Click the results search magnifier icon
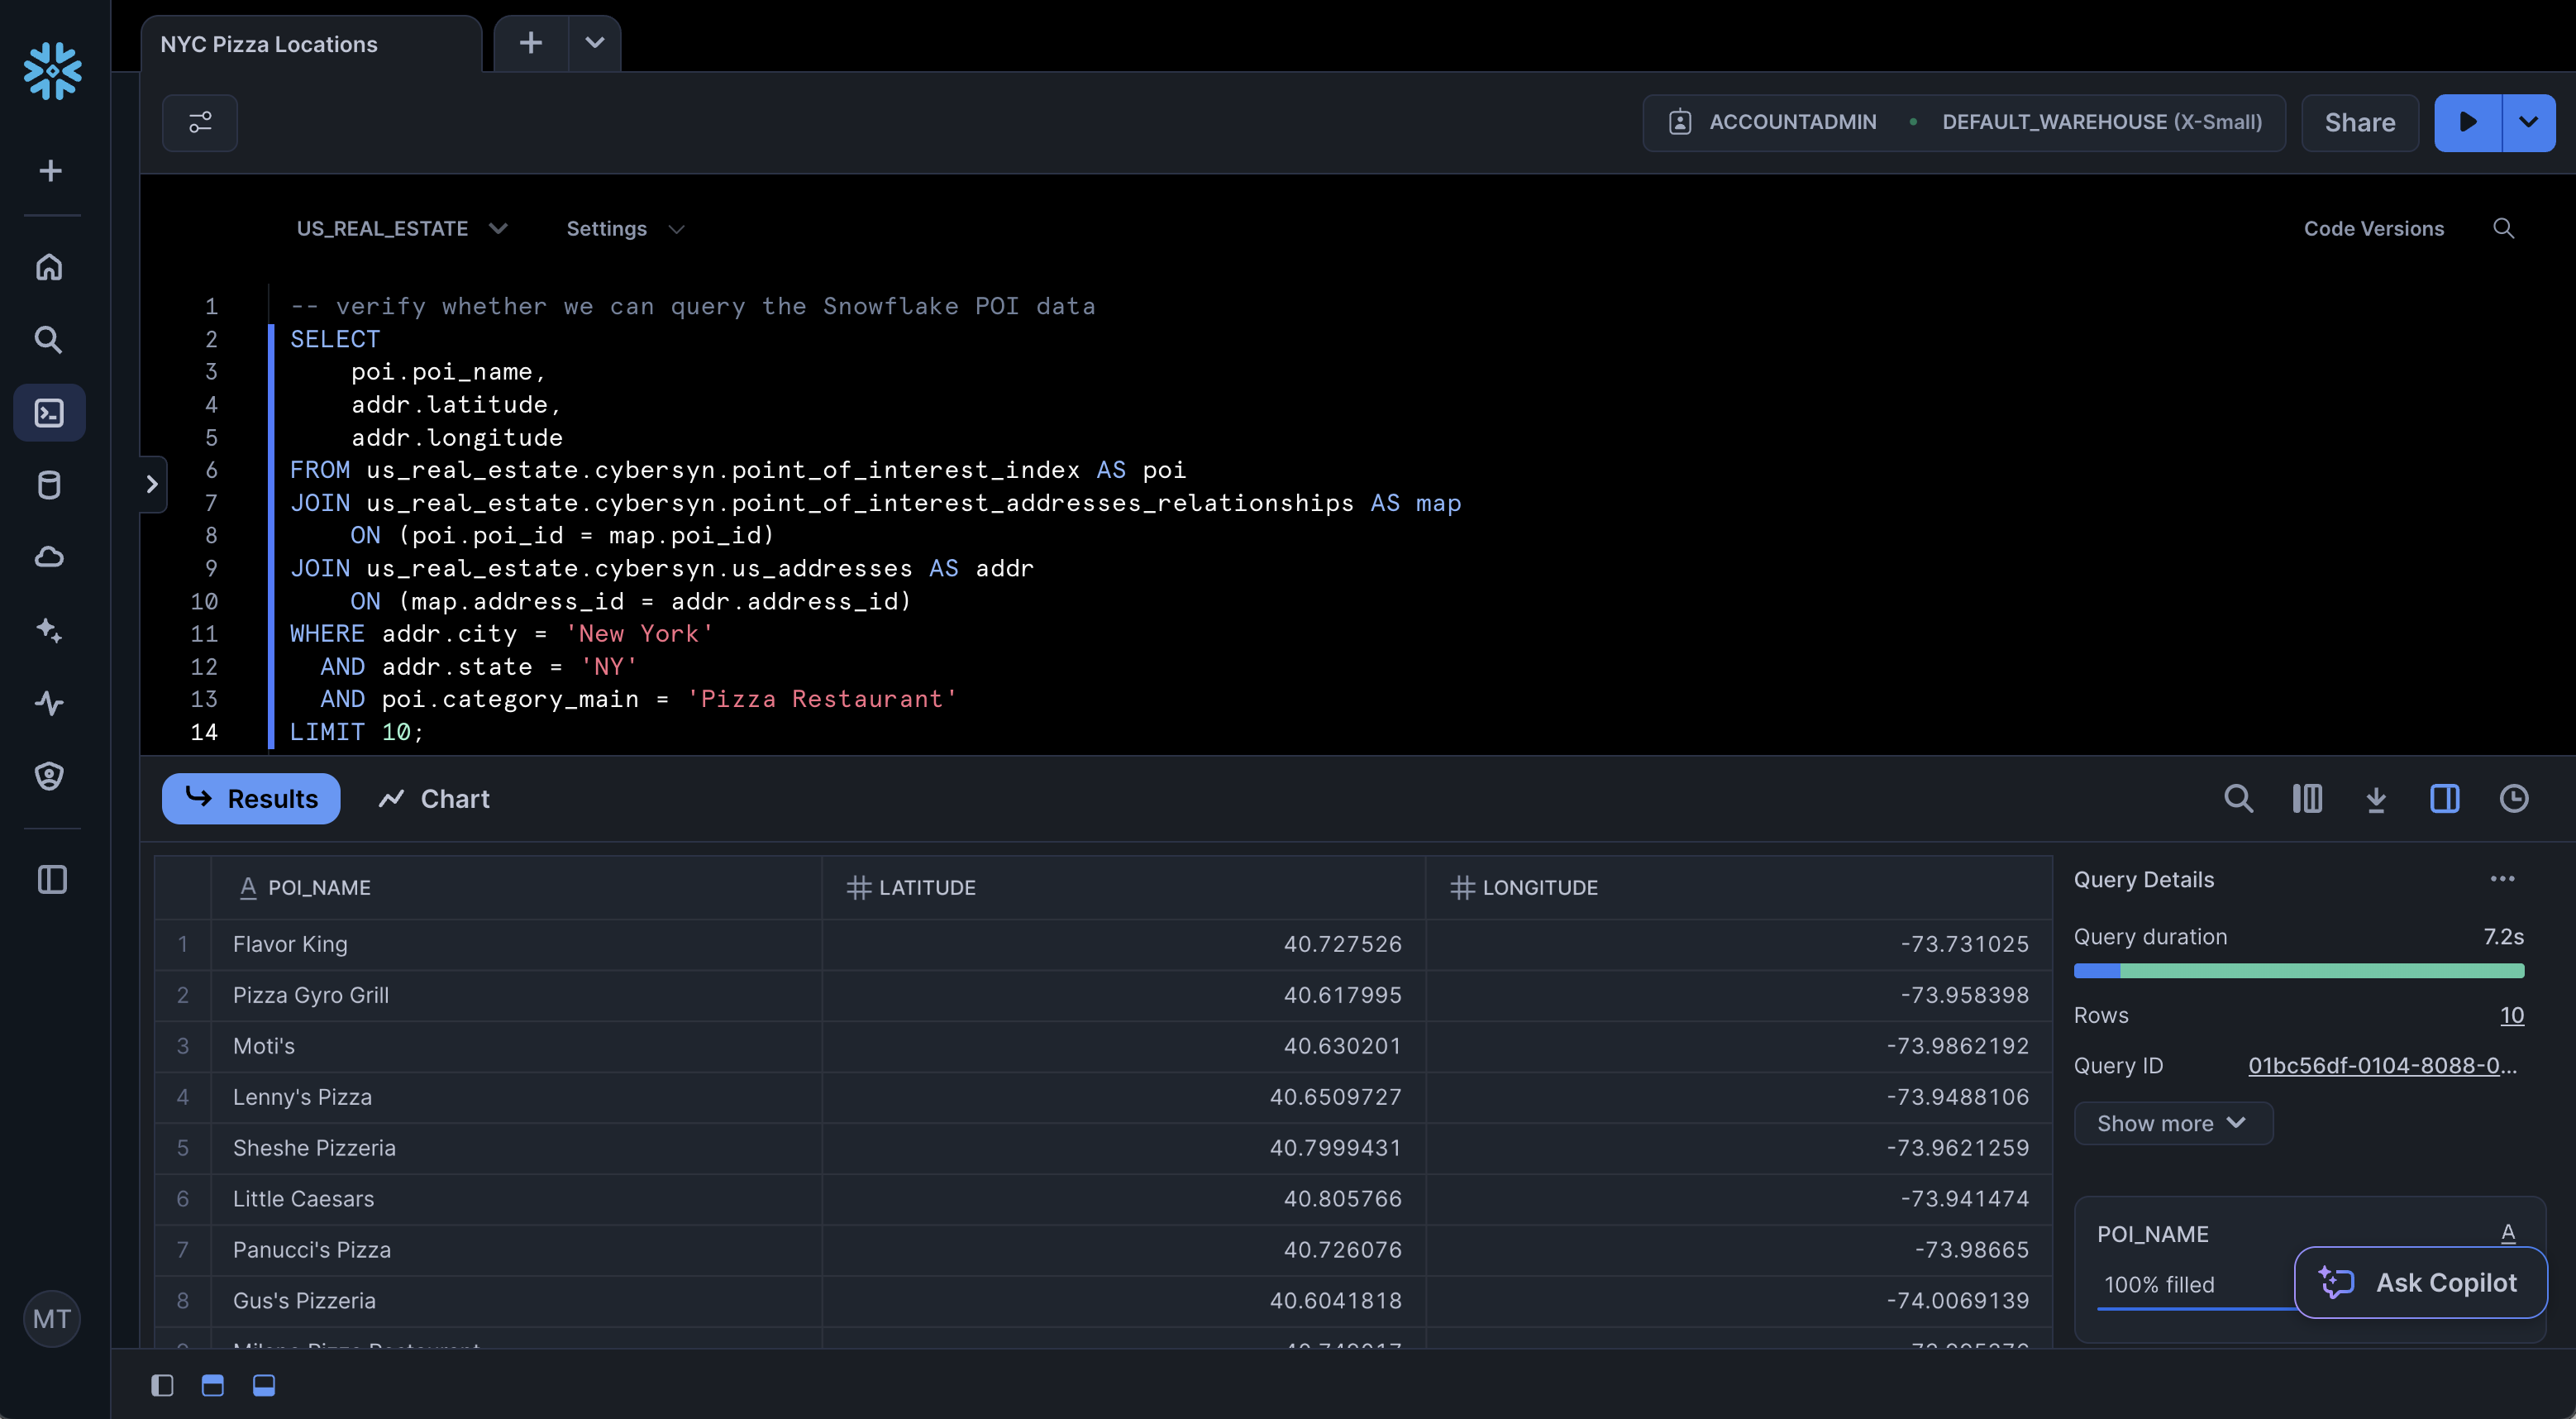This screenshot has height=1419, width=2576. coord(2238,798)
